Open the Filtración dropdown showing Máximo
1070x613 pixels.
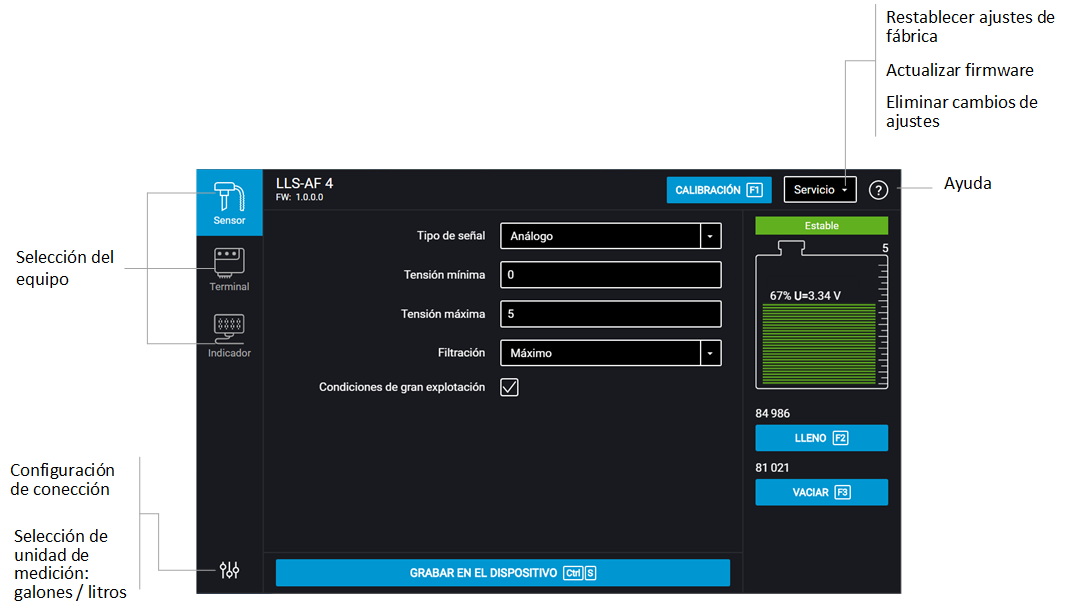610,352
